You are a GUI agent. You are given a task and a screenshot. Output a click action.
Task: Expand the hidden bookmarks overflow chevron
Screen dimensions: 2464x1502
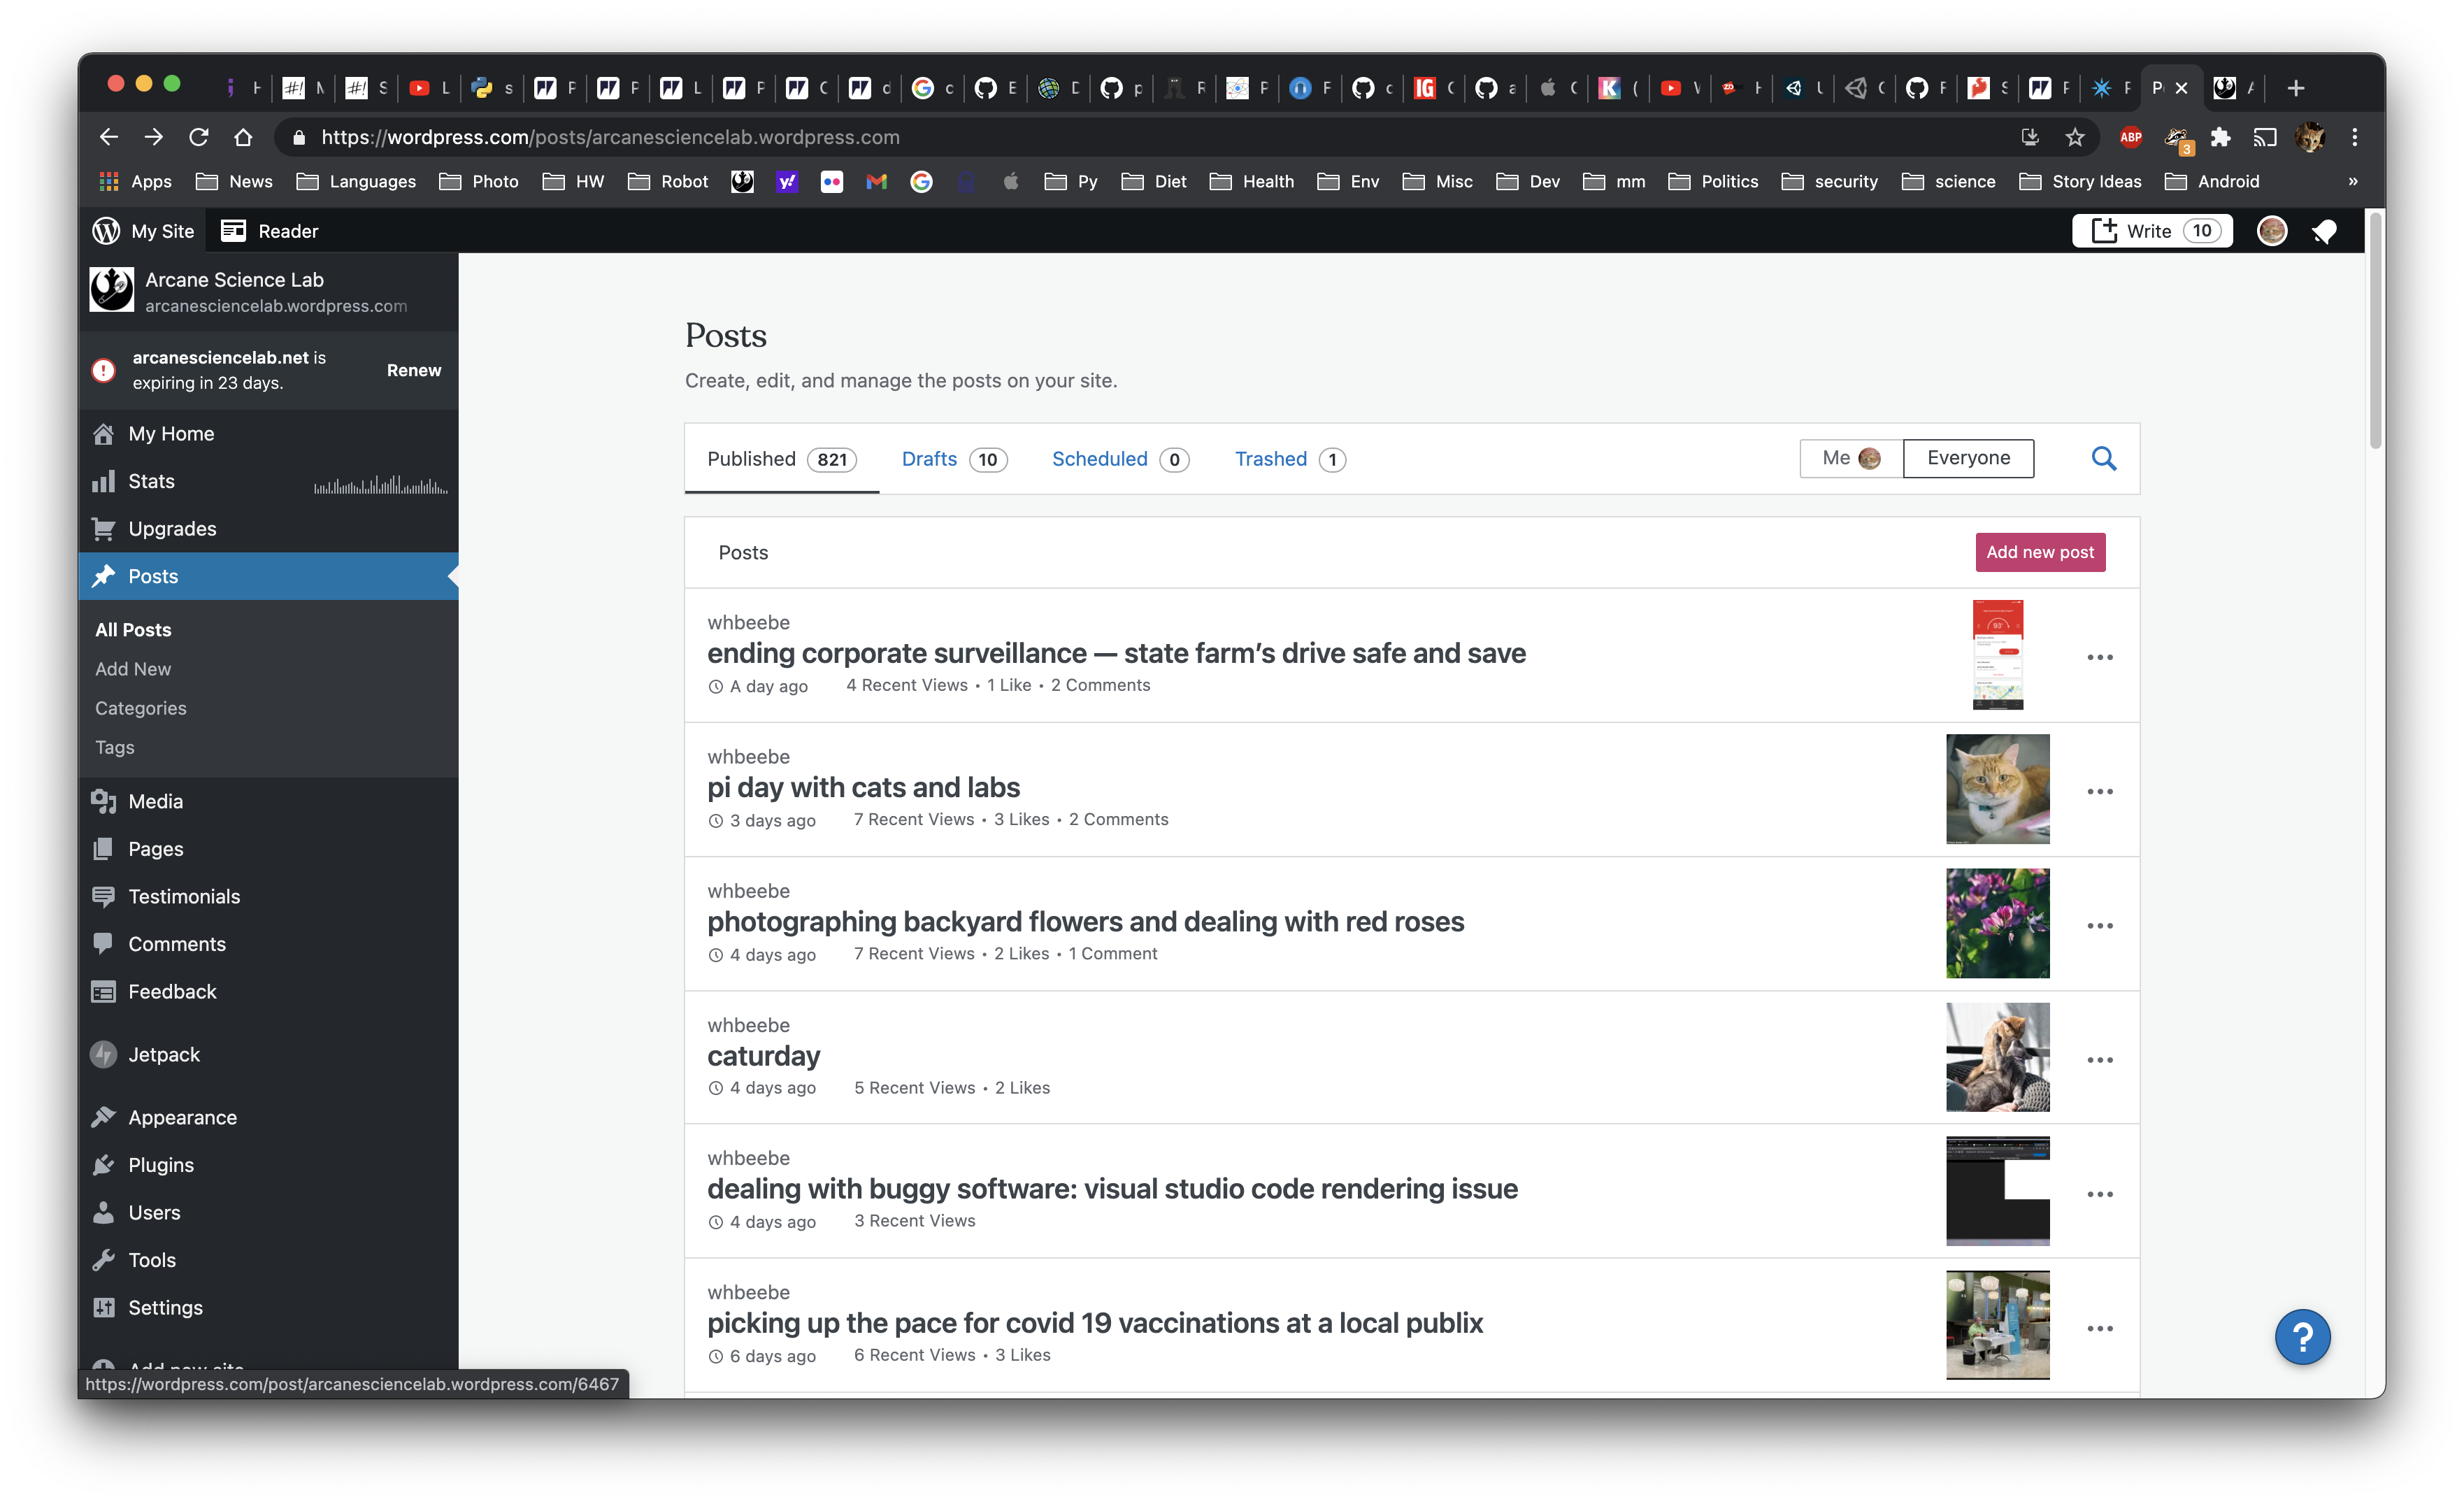point(2353,181)
